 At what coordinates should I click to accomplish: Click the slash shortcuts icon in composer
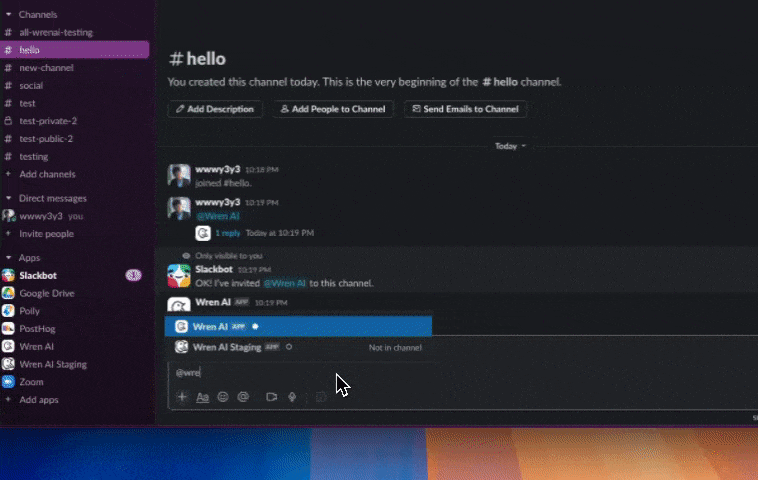[x=321, y=397]
